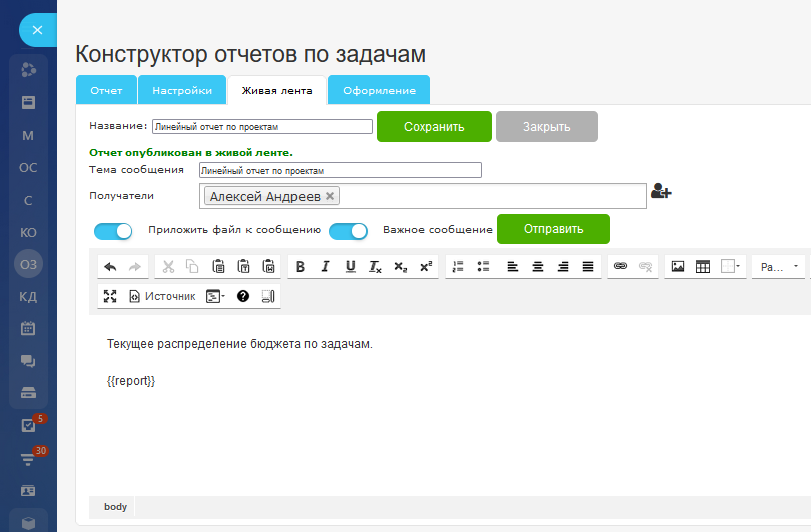Open the border style dropdown
This screenshot has height=532, width=811.
tap(731, 267)
